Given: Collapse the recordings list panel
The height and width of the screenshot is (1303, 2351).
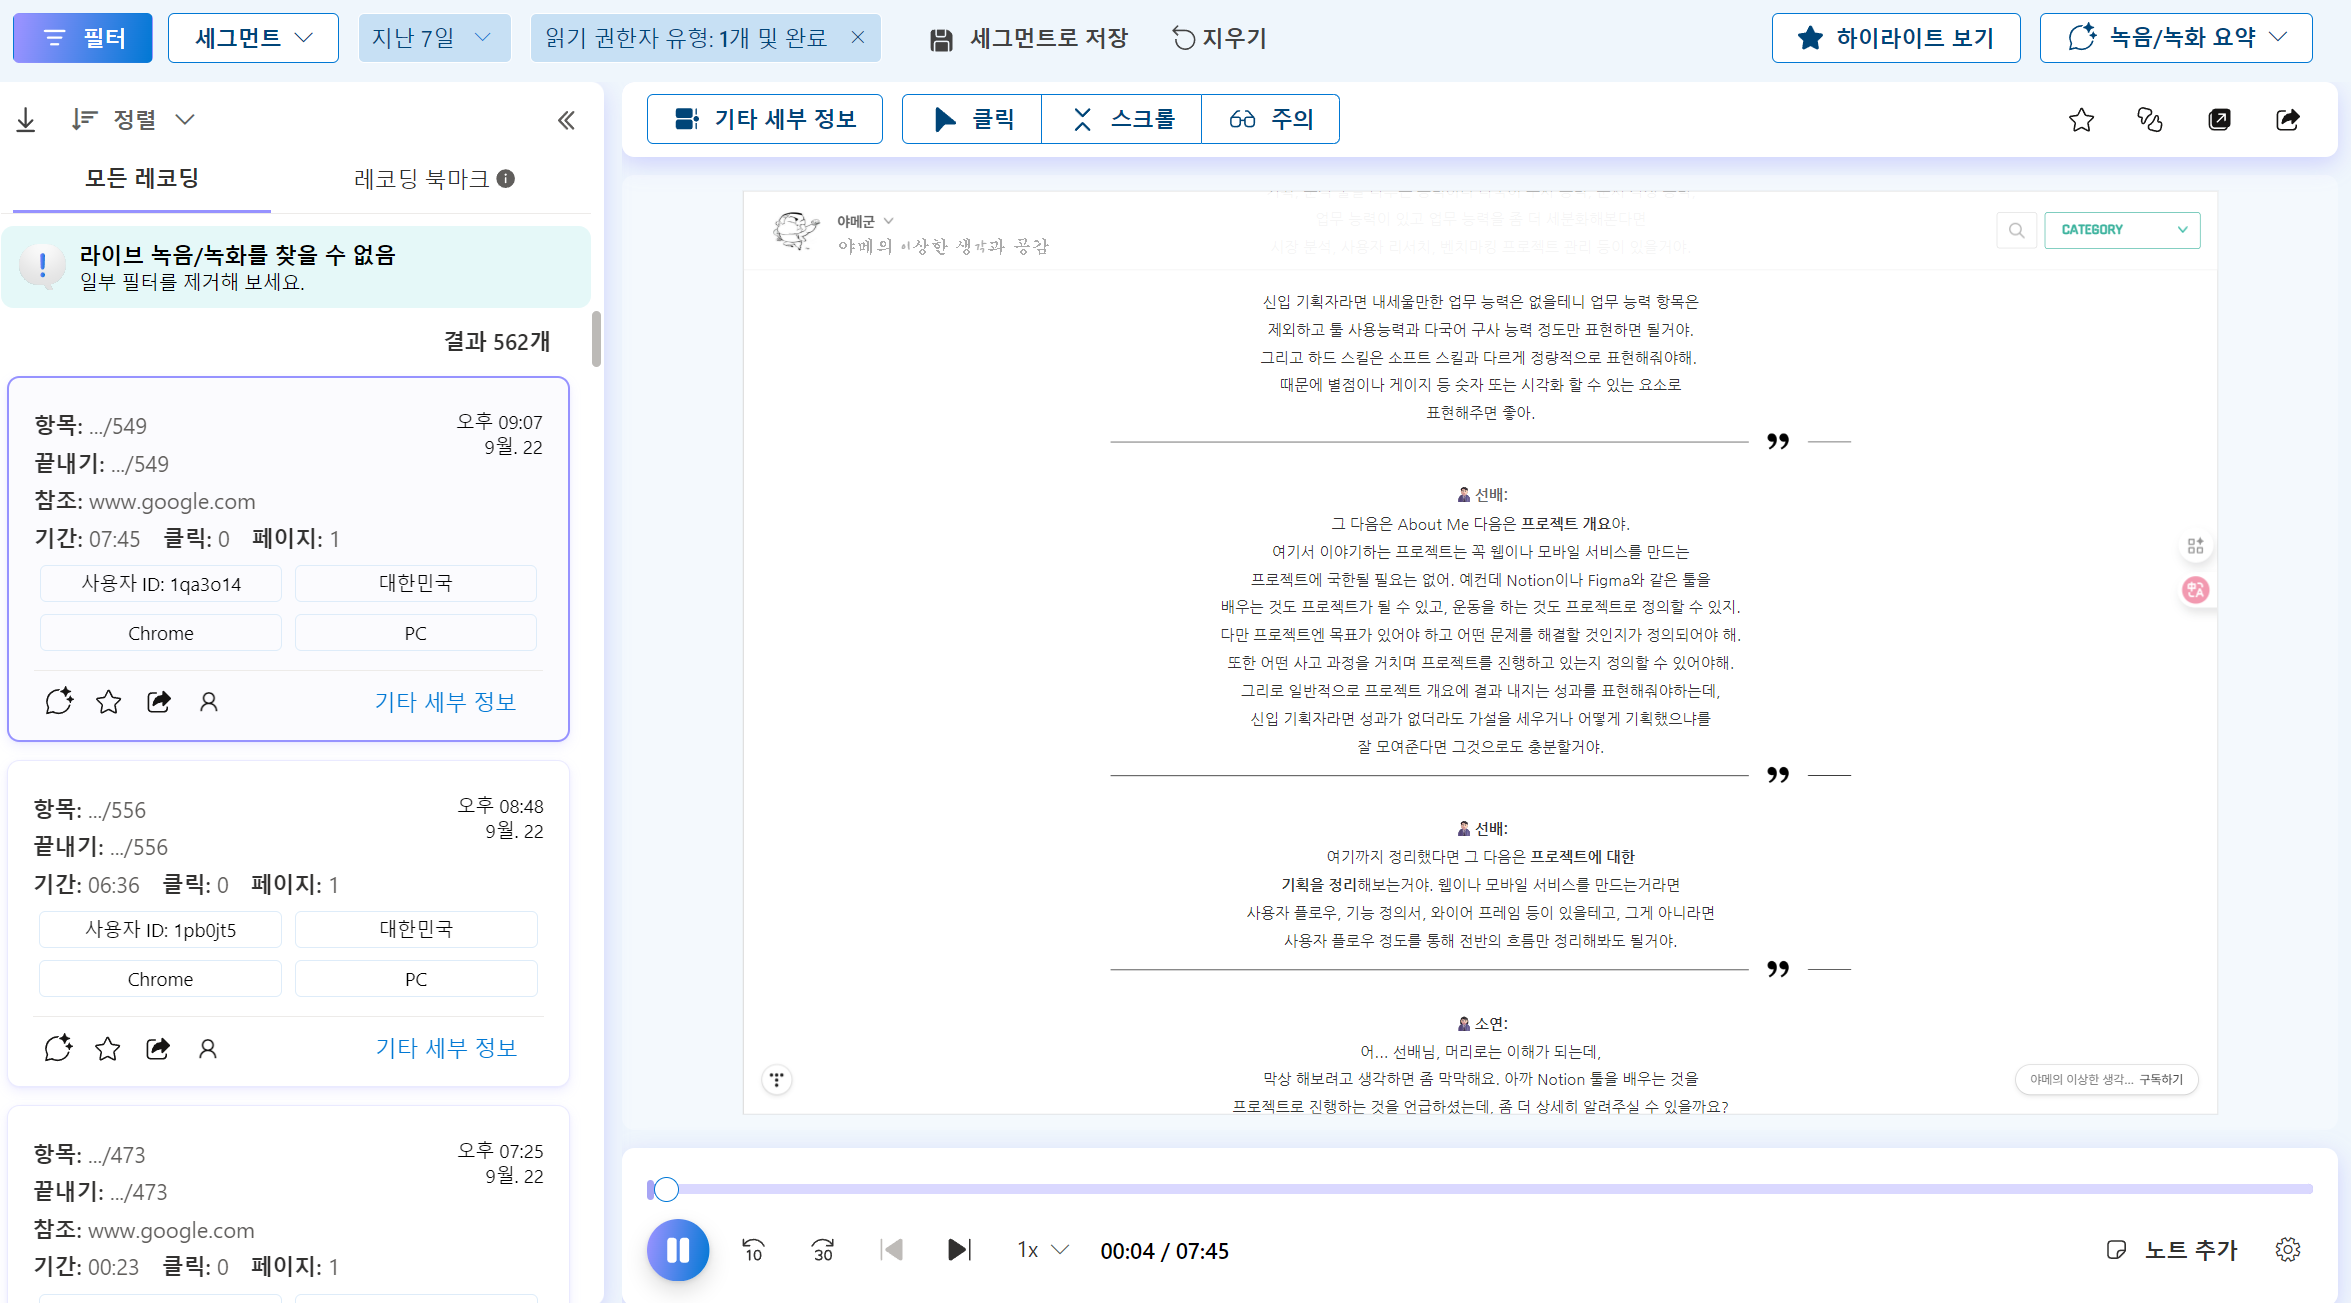Looking at the screenshot, I should click(x=566, y=120).
